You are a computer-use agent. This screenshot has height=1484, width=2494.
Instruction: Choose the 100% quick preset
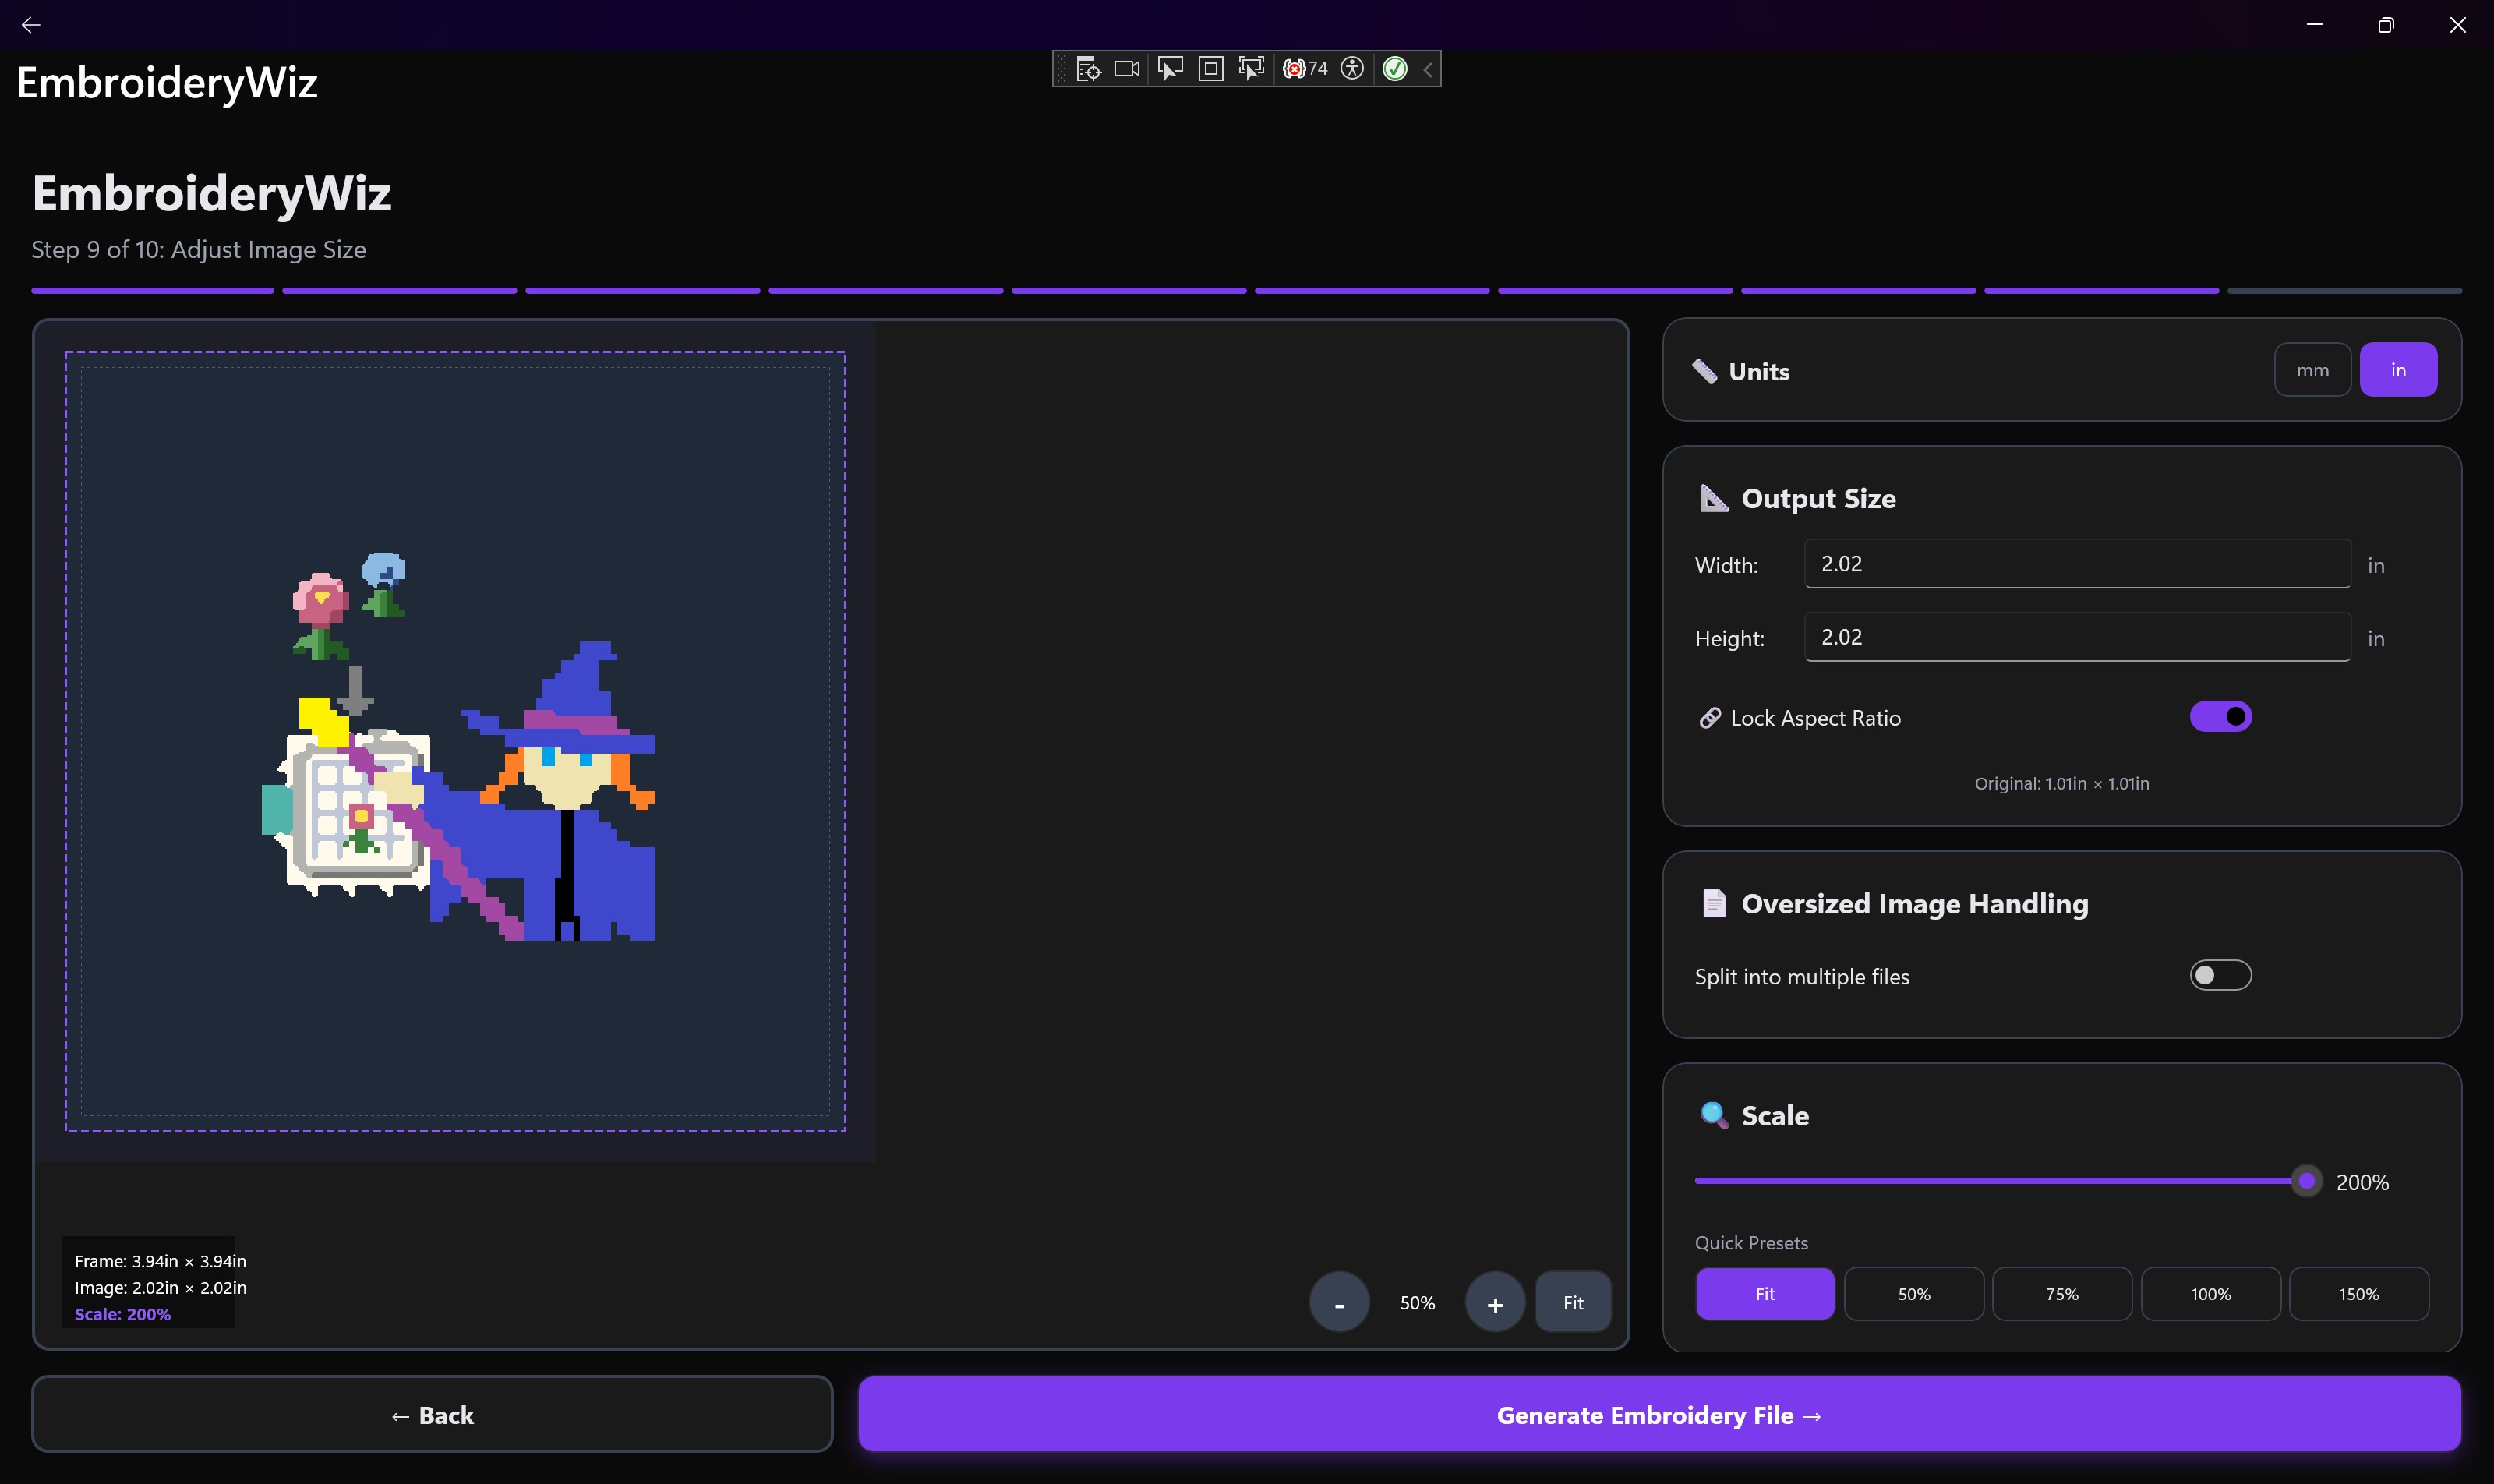point(2210,1294)
